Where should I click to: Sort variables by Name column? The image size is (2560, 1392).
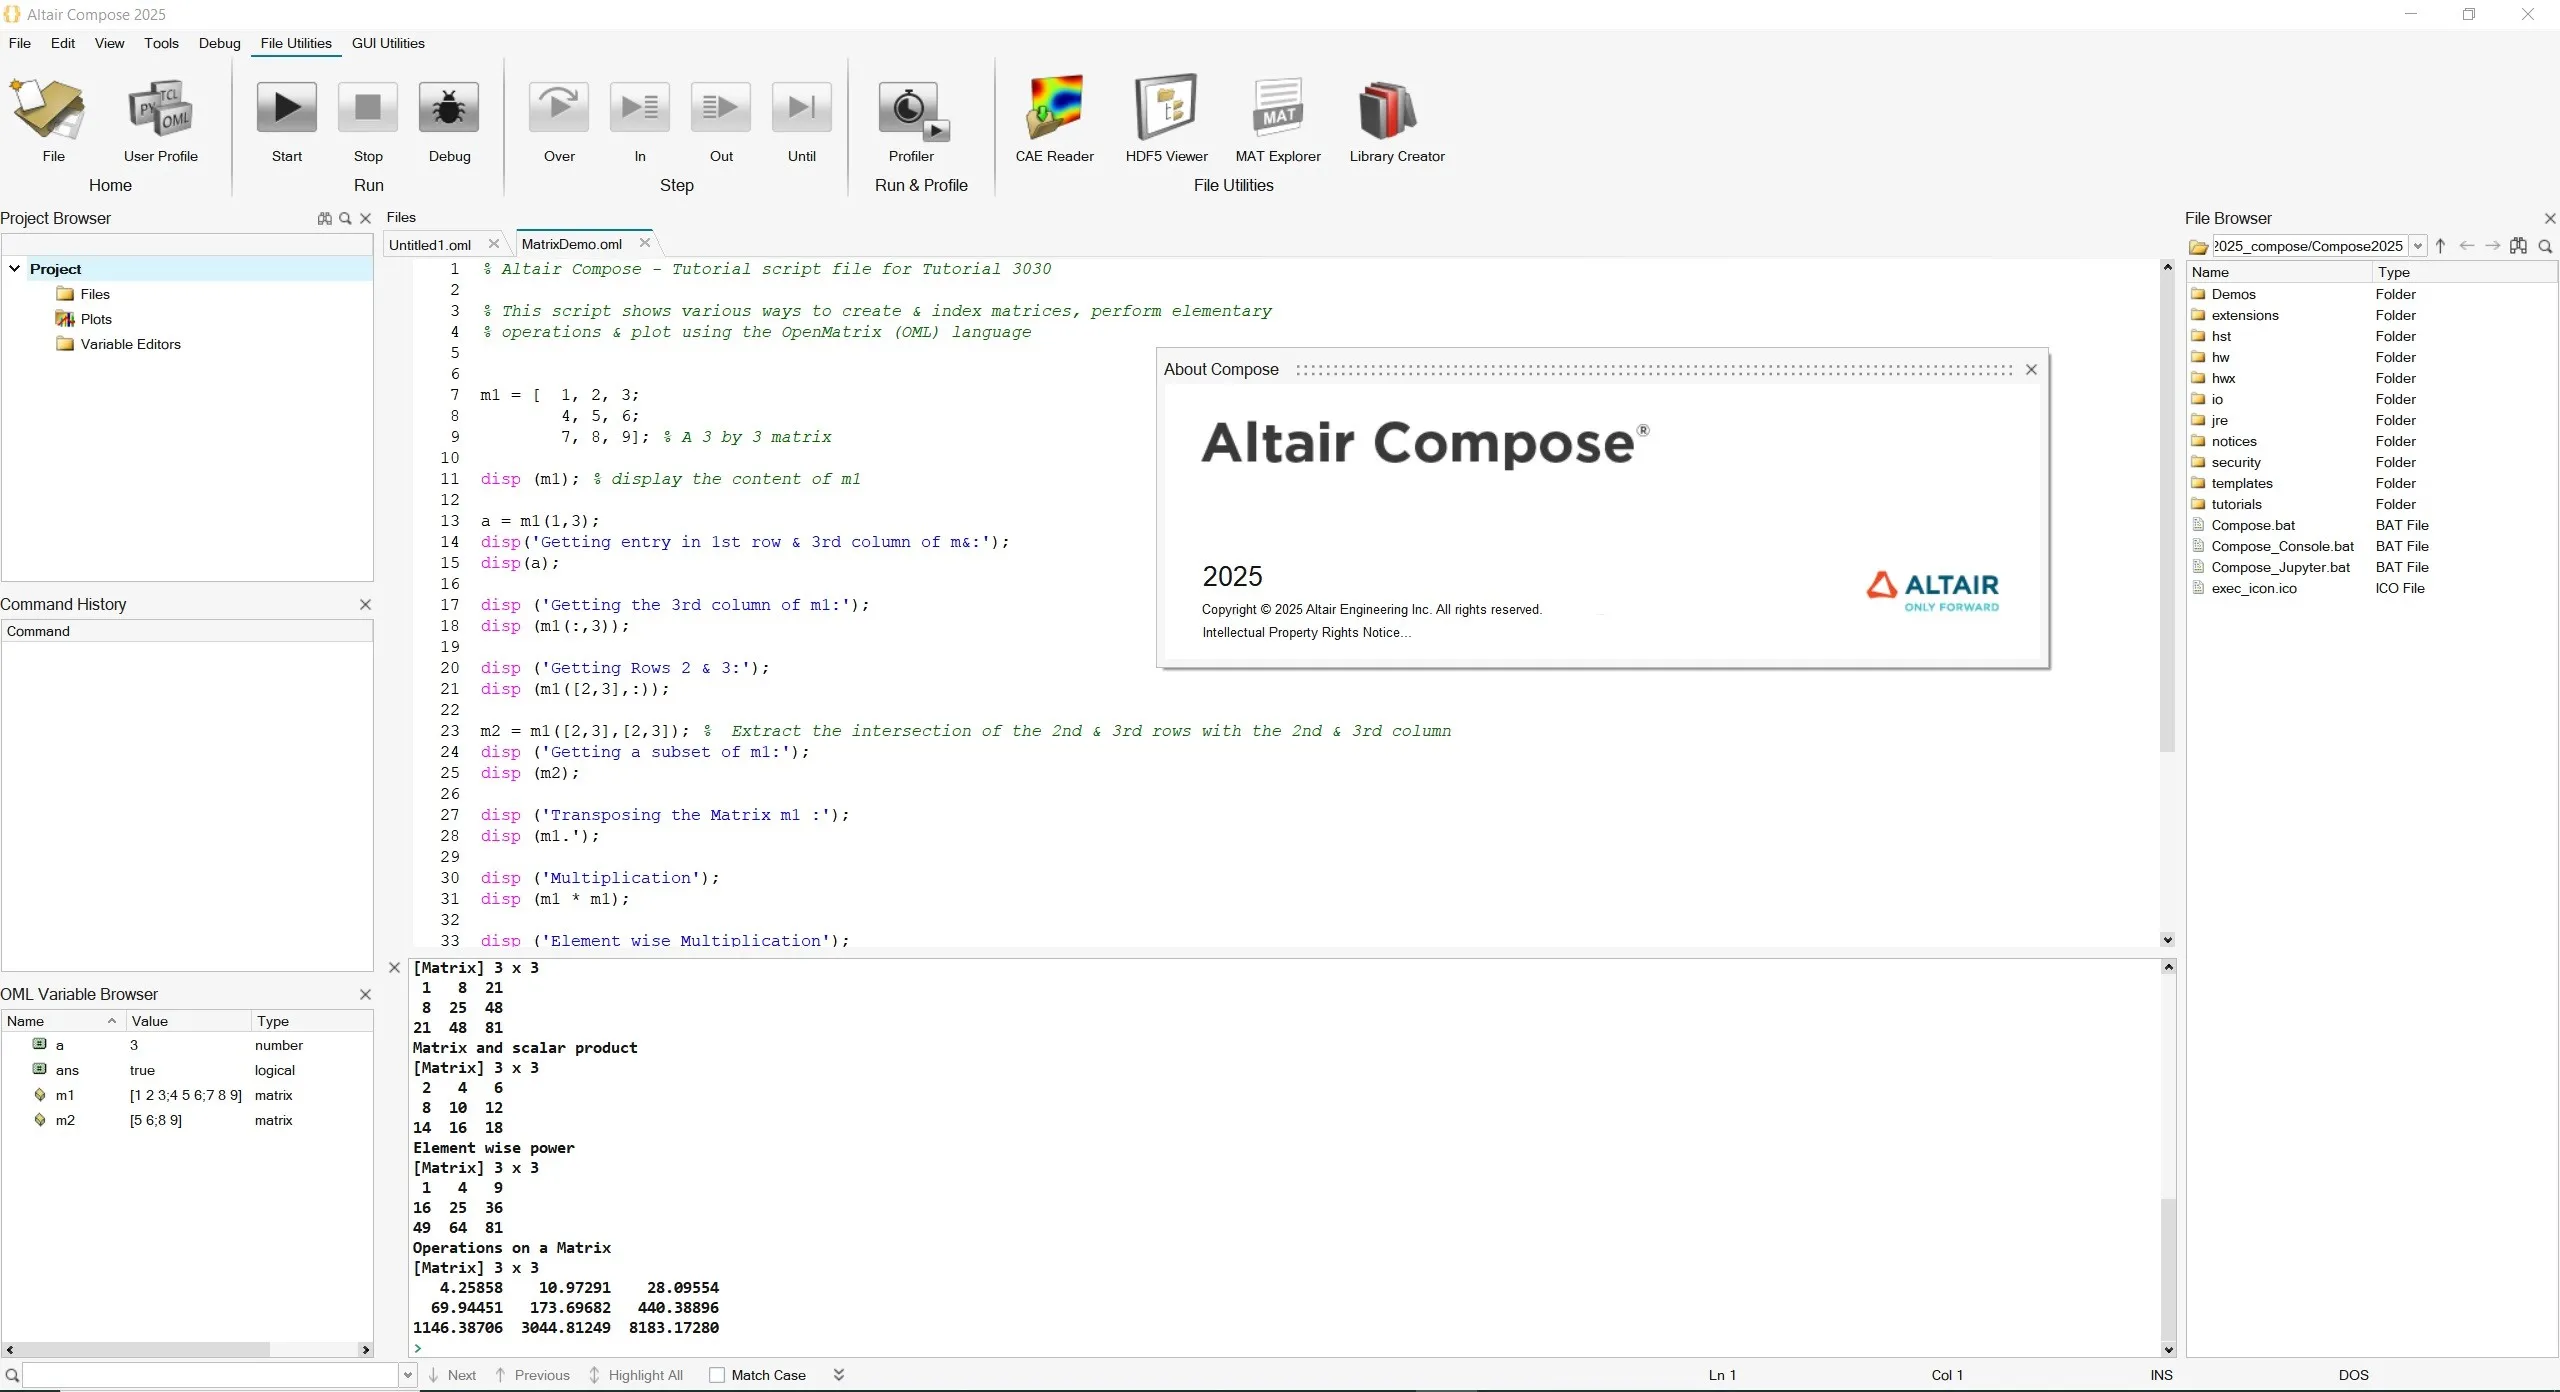tap(62, 1021)
